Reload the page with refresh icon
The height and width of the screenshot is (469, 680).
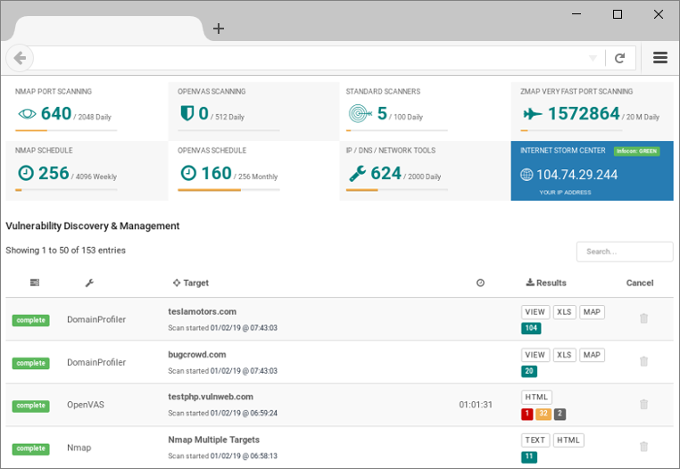(x=620, y=58)
